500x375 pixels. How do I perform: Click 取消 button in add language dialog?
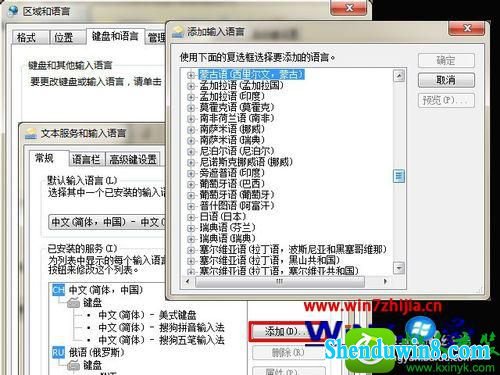[x=446, y=80]
